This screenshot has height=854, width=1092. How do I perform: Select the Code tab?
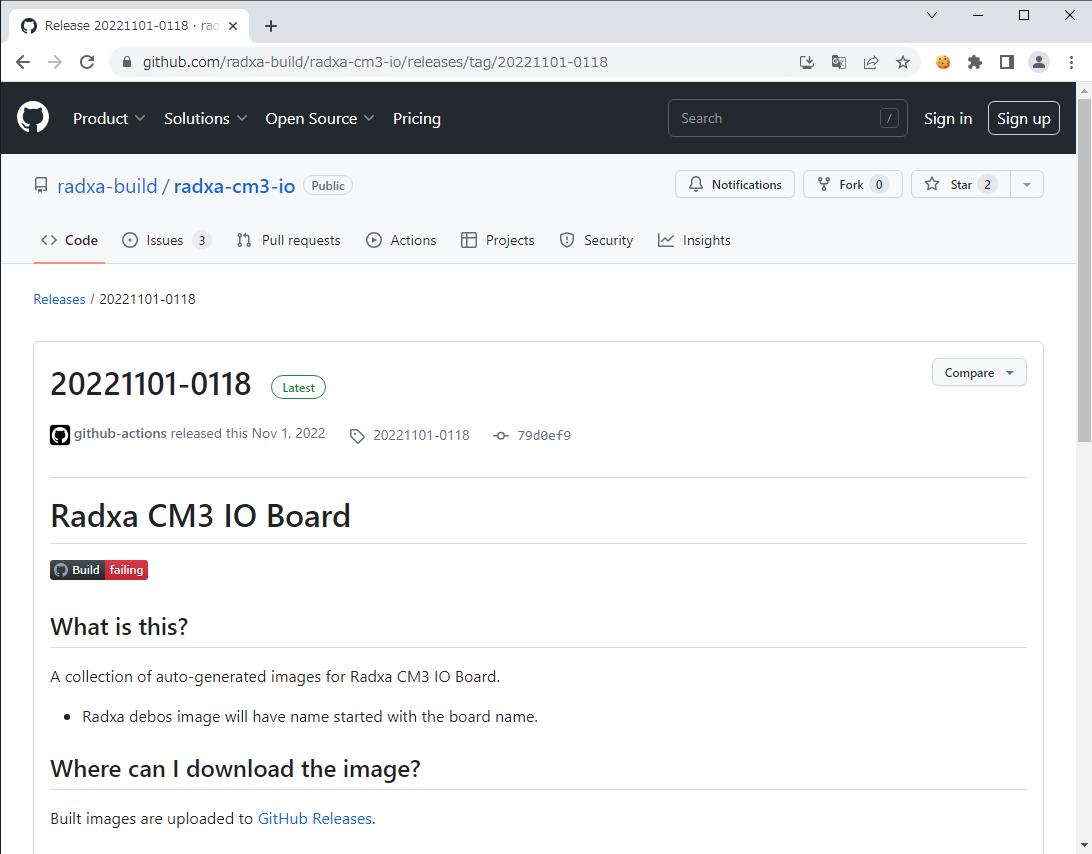(69, 240)
